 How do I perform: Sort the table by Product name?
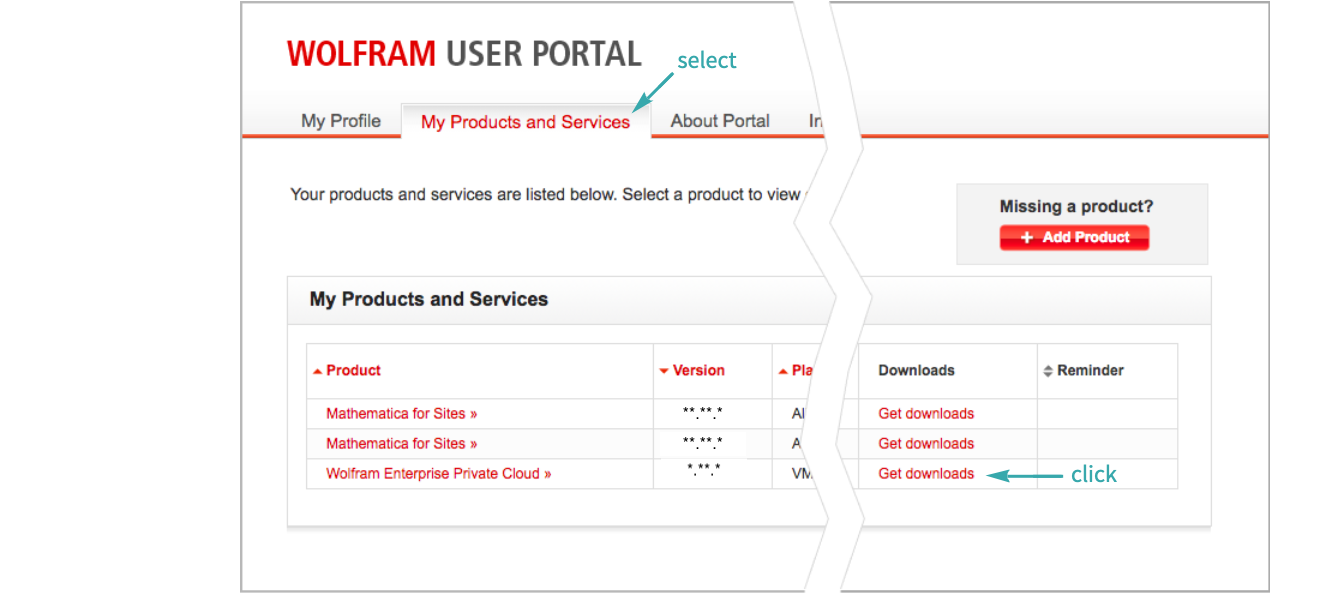353,370
